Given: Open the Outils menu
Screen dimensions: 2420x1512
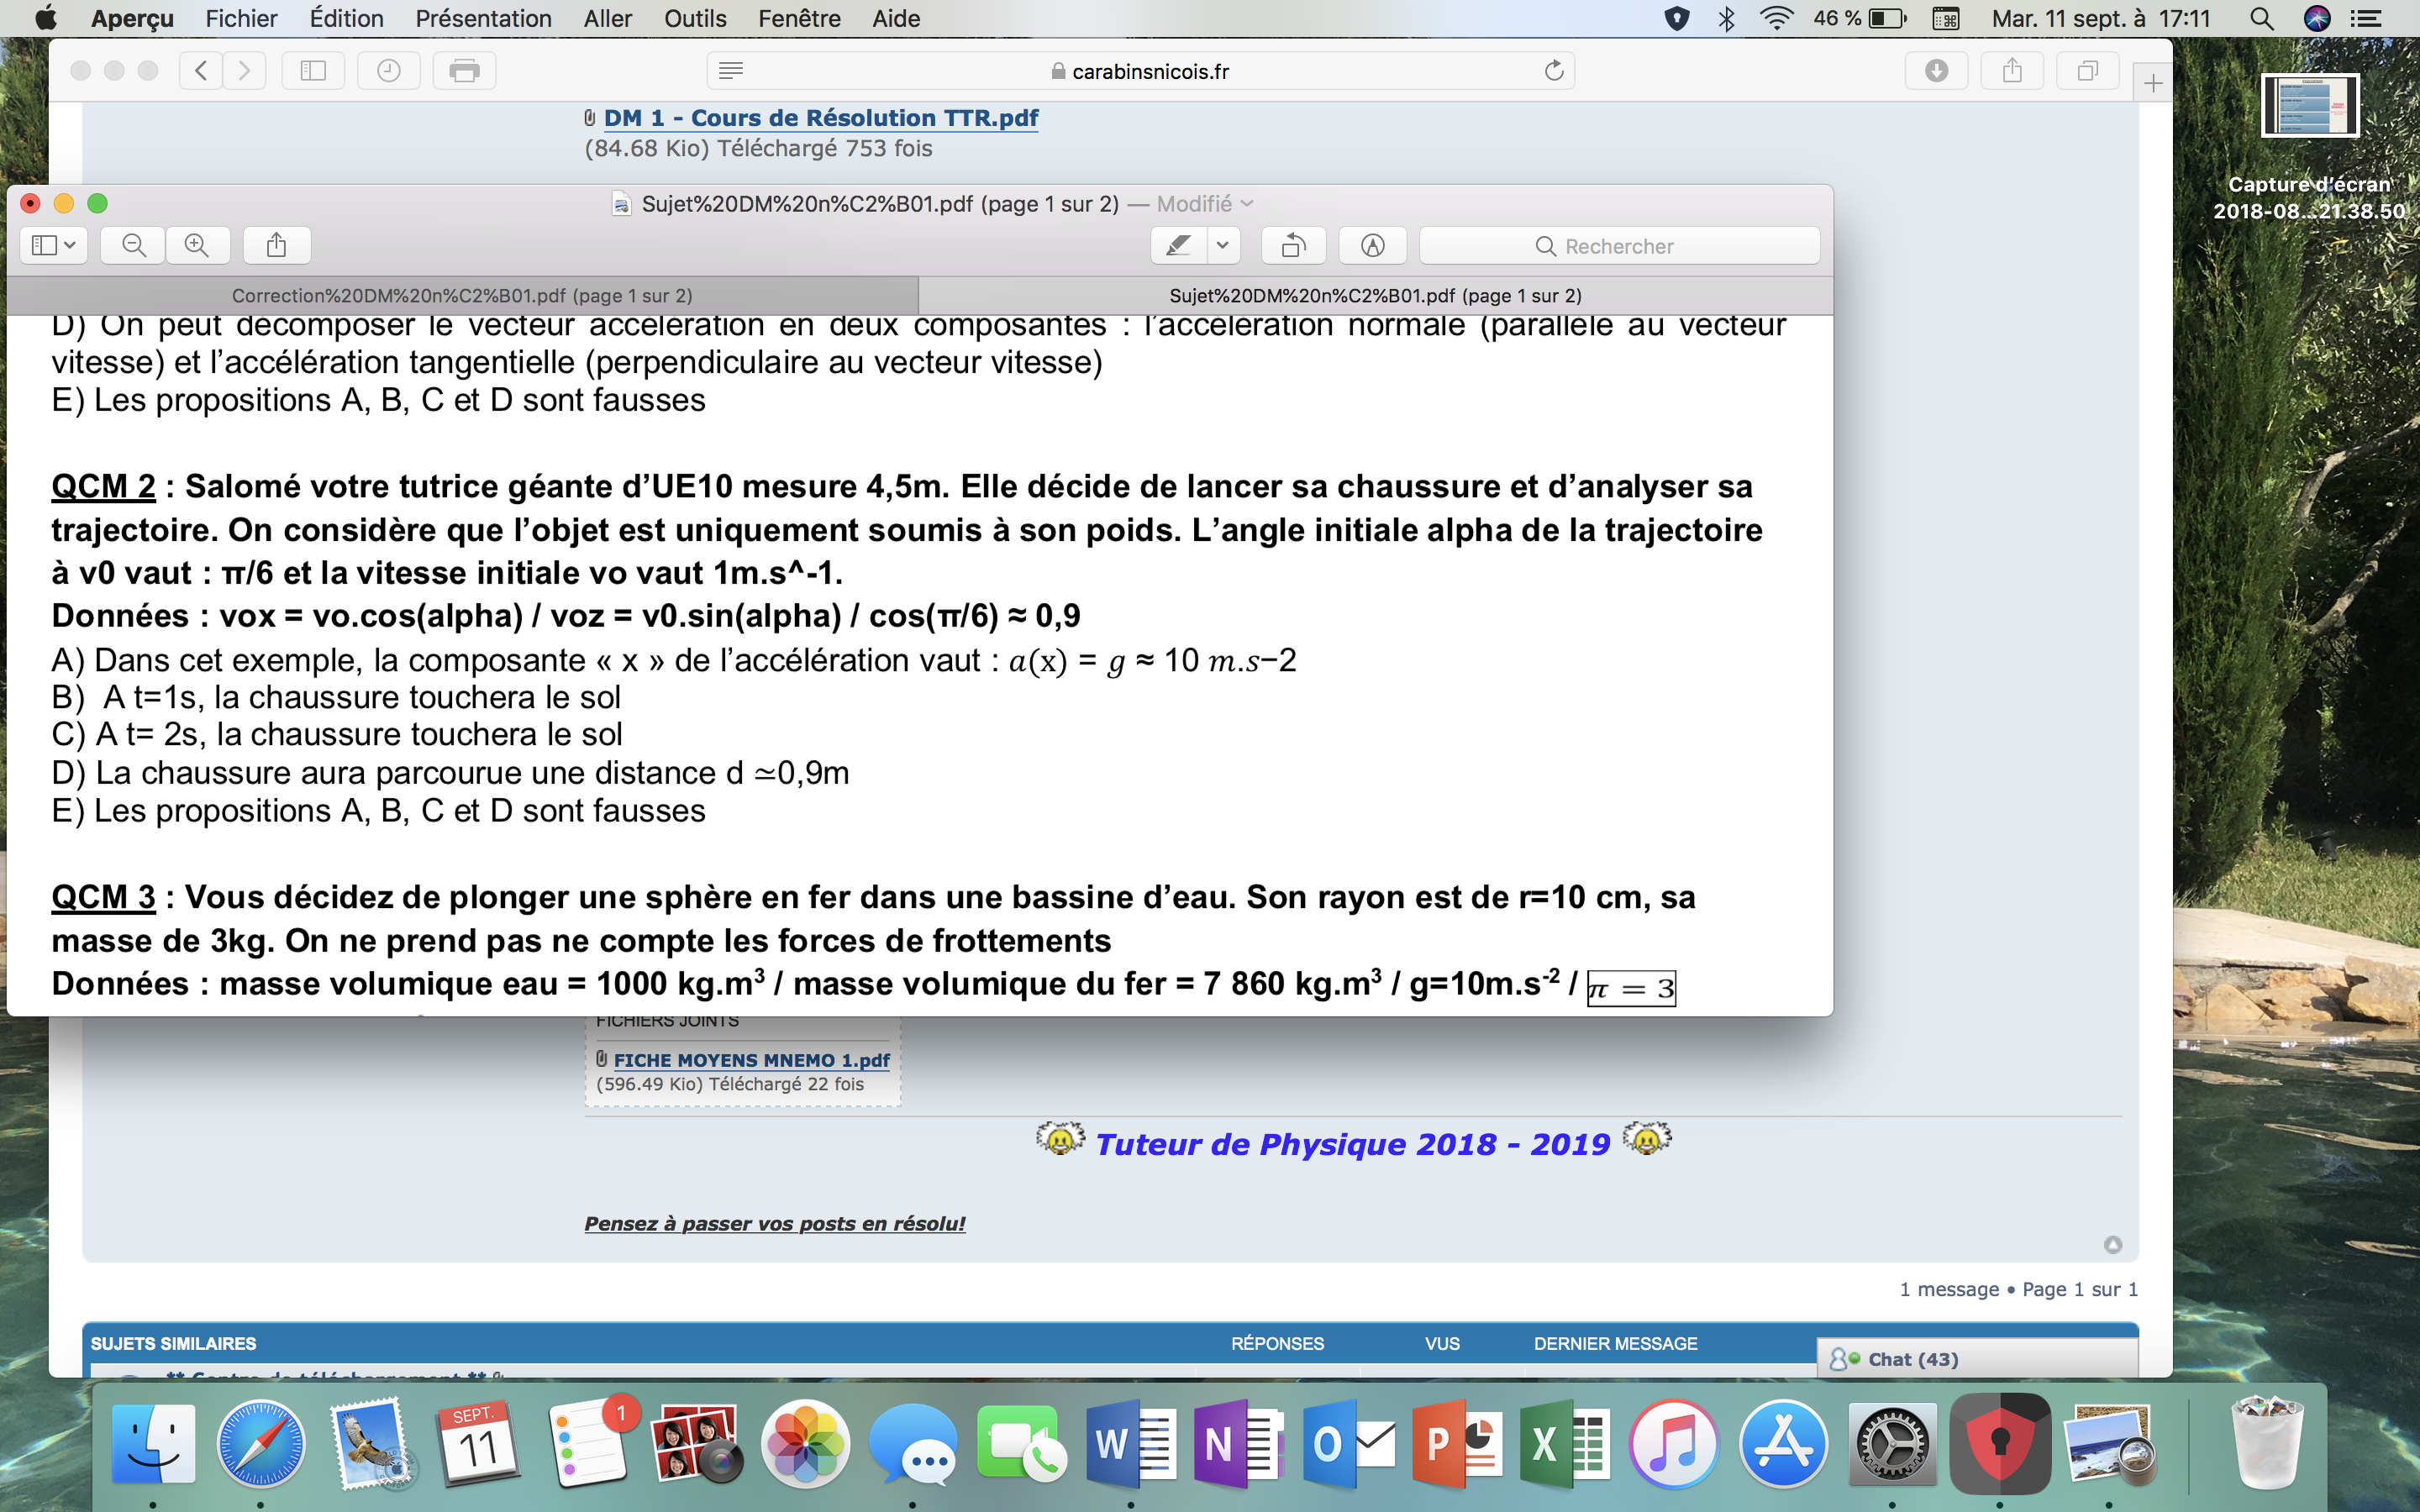Looking at the screenshot, I should 695,18.
